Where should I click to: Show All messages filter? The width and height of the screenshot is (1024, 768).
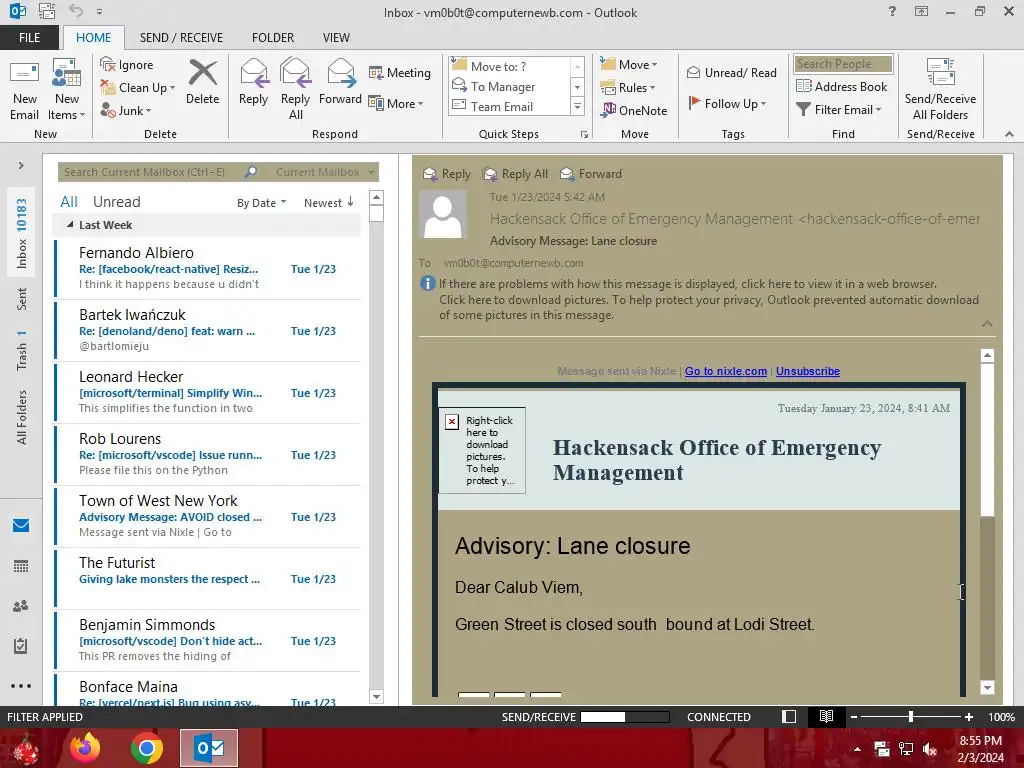[69, 202]
